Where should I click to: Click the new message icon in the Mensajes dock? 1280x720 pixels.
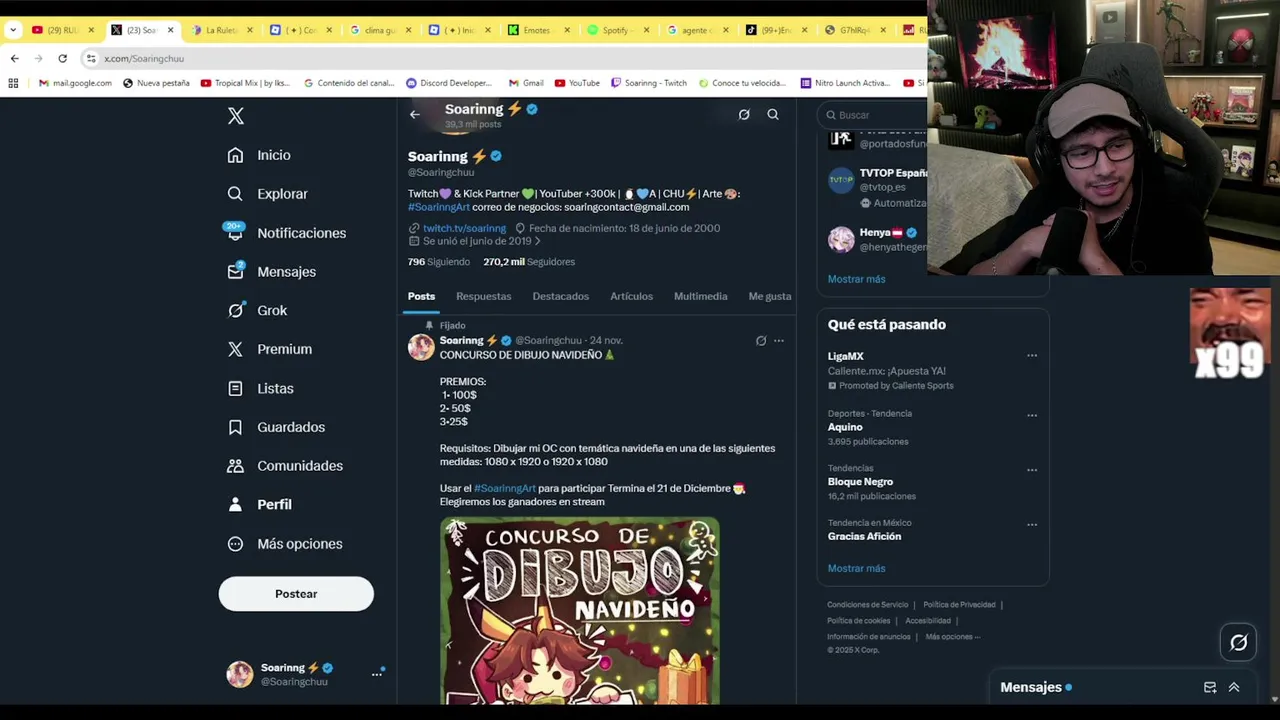[x=1210, y=687]
